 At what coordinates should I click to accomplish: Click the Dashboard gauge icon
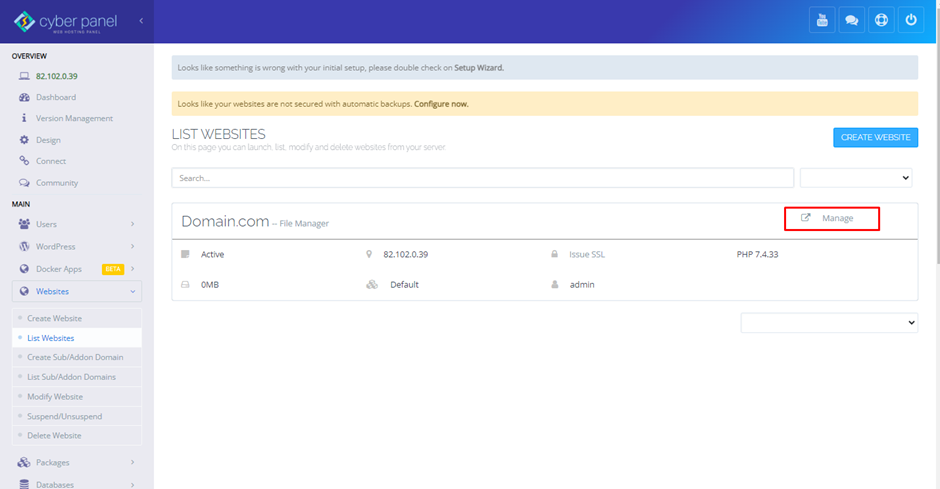[24, 97]
